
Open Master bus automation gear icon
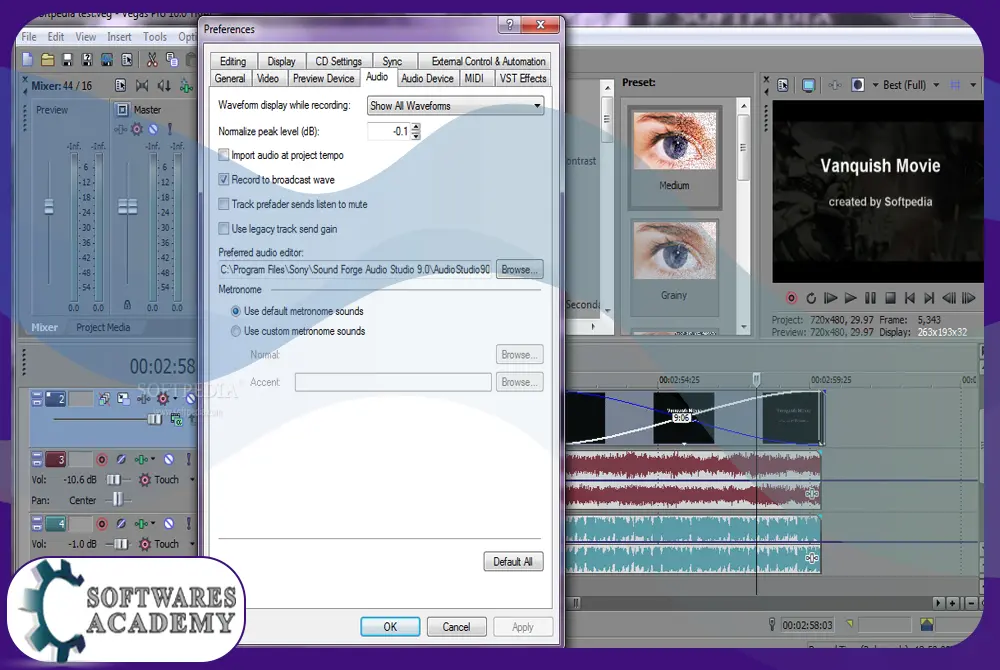click(136, 129)
